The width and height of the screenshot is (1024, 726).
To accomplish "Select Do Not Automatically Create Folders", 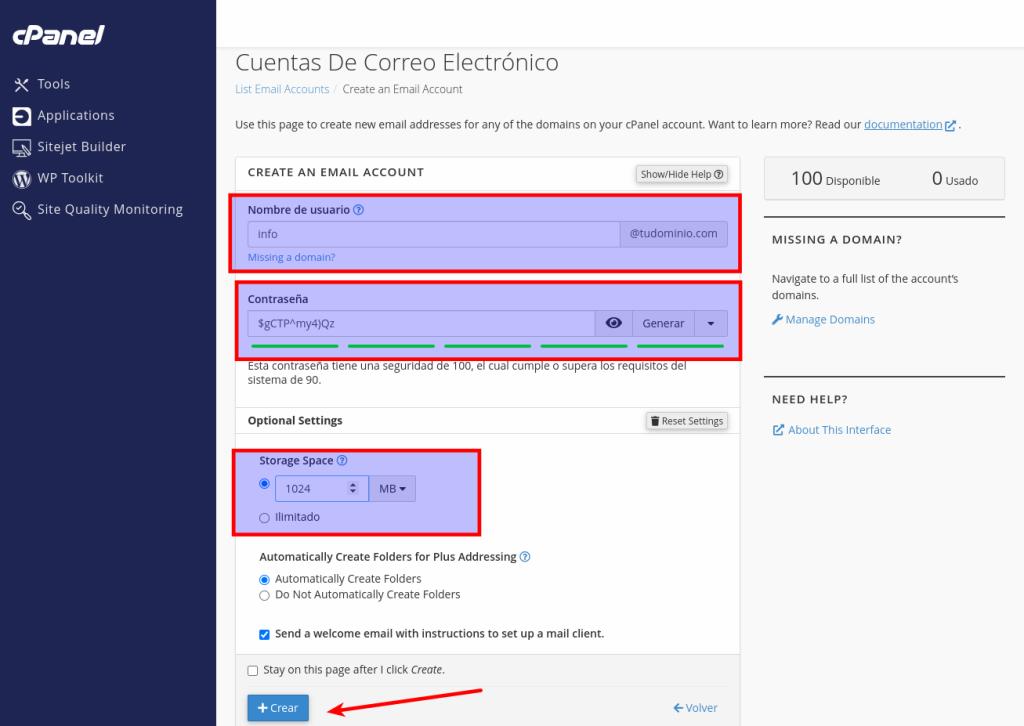I will 264,595.
